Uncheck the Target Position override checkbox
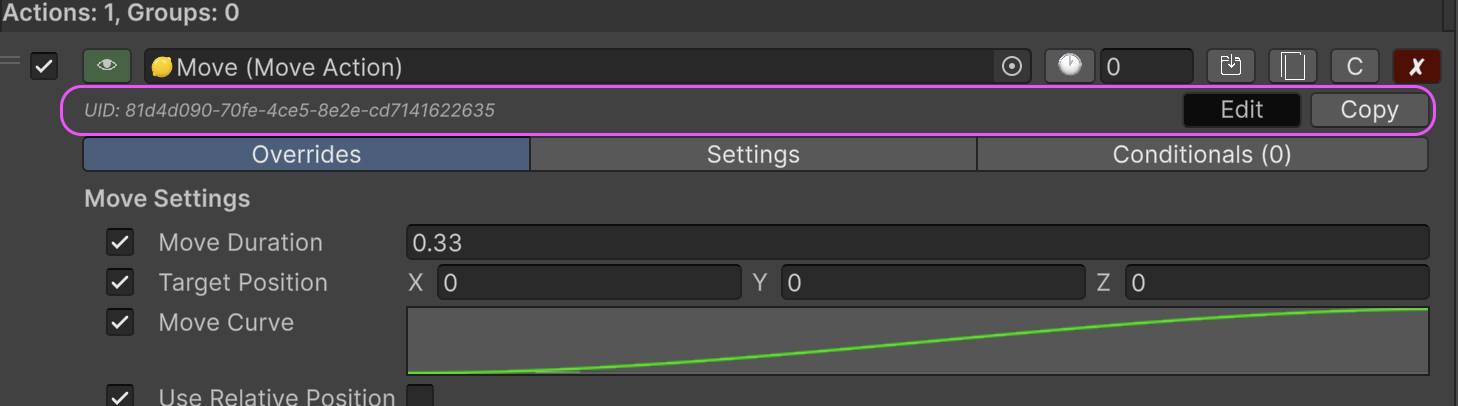Screen dimensions: 1458x406 (120, 282)
